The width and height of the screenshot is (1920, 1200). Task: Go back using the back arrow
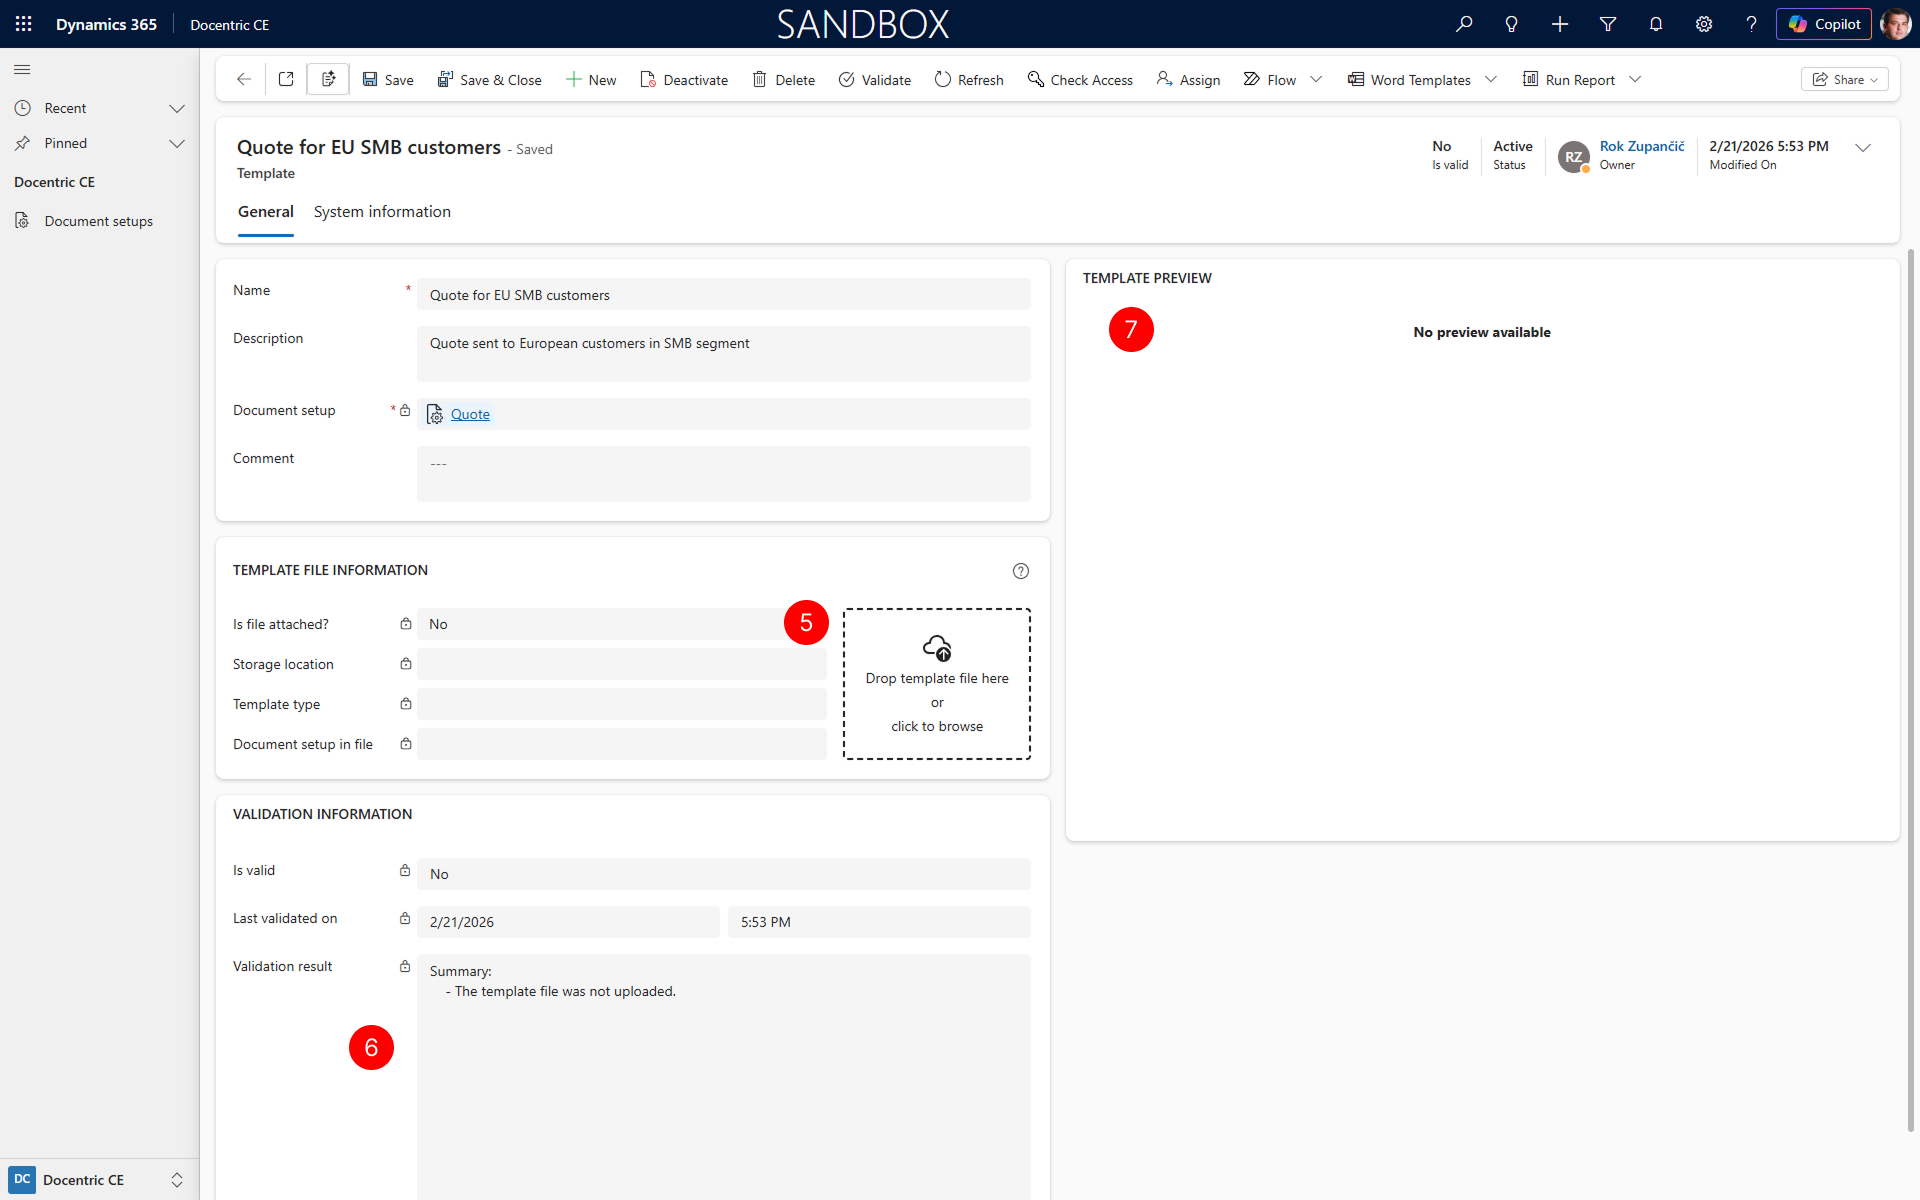243,79
